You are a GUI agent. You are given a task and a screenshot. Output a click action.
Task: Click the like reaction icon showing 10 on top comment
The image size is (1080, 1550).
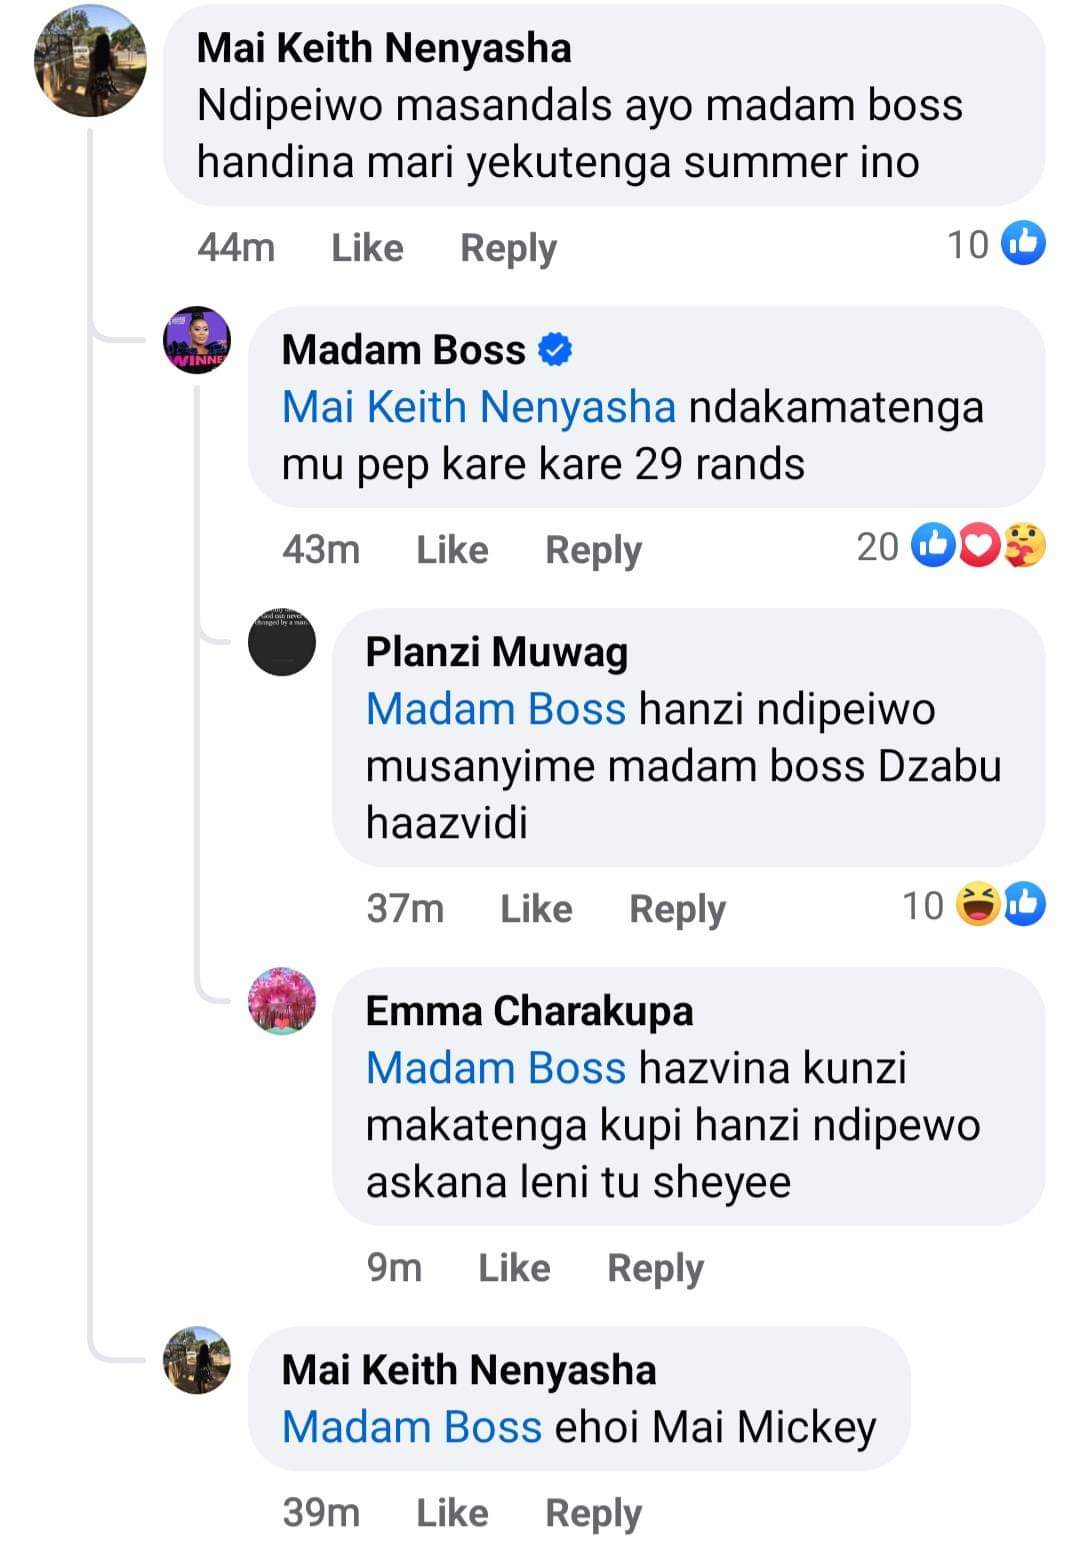click(x=1023, y=244)
